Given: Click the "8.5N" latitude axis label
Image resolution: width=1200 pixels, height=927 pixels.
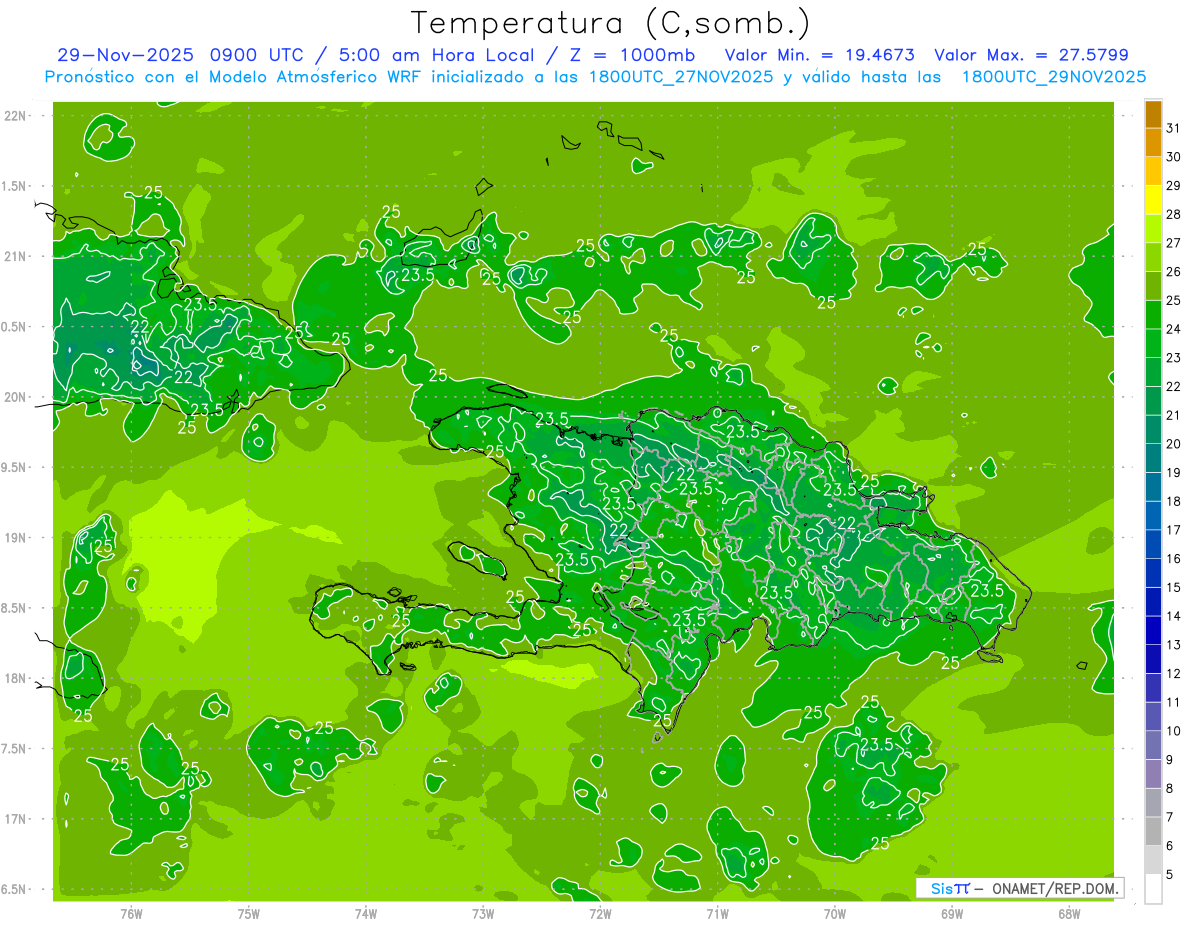Looking at the screenshot, I should click(15, 608).
